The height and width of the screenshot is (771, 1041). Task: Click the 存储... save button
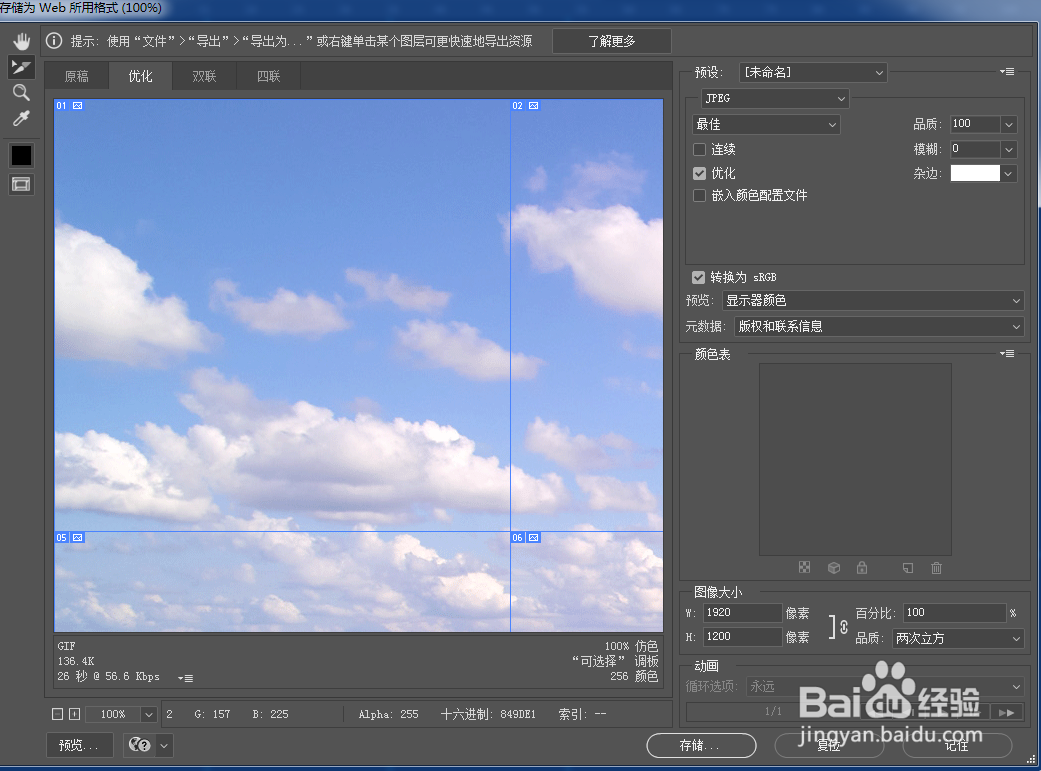click(701, 745)
